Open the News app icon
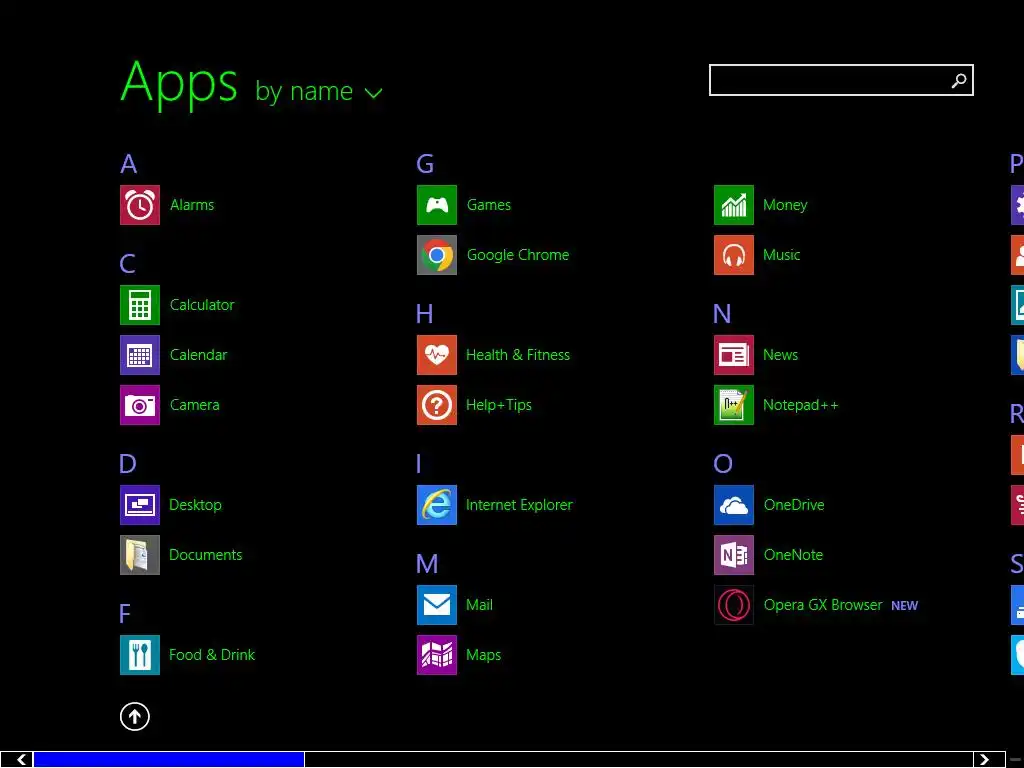1024x768 pixels. click(734, 355)
